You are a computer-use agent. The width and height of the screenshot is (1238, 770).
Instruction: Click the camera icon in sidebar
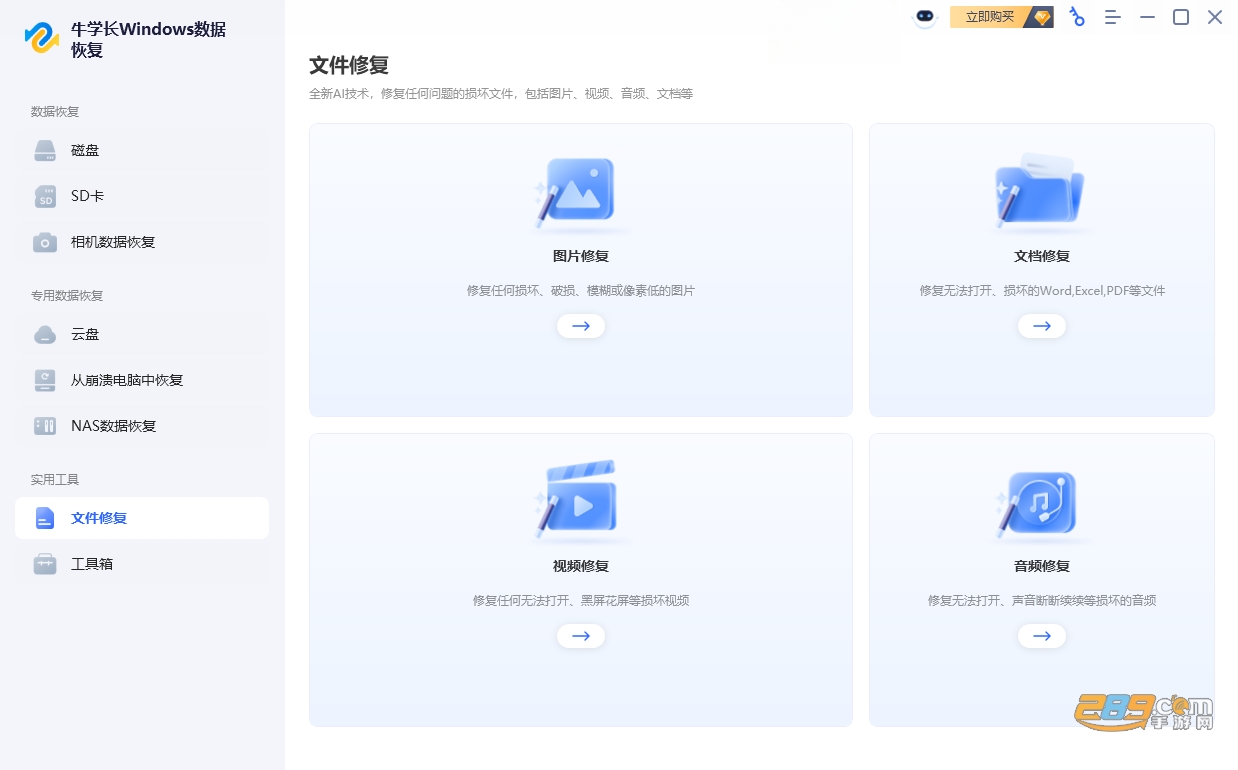[45, 243]
